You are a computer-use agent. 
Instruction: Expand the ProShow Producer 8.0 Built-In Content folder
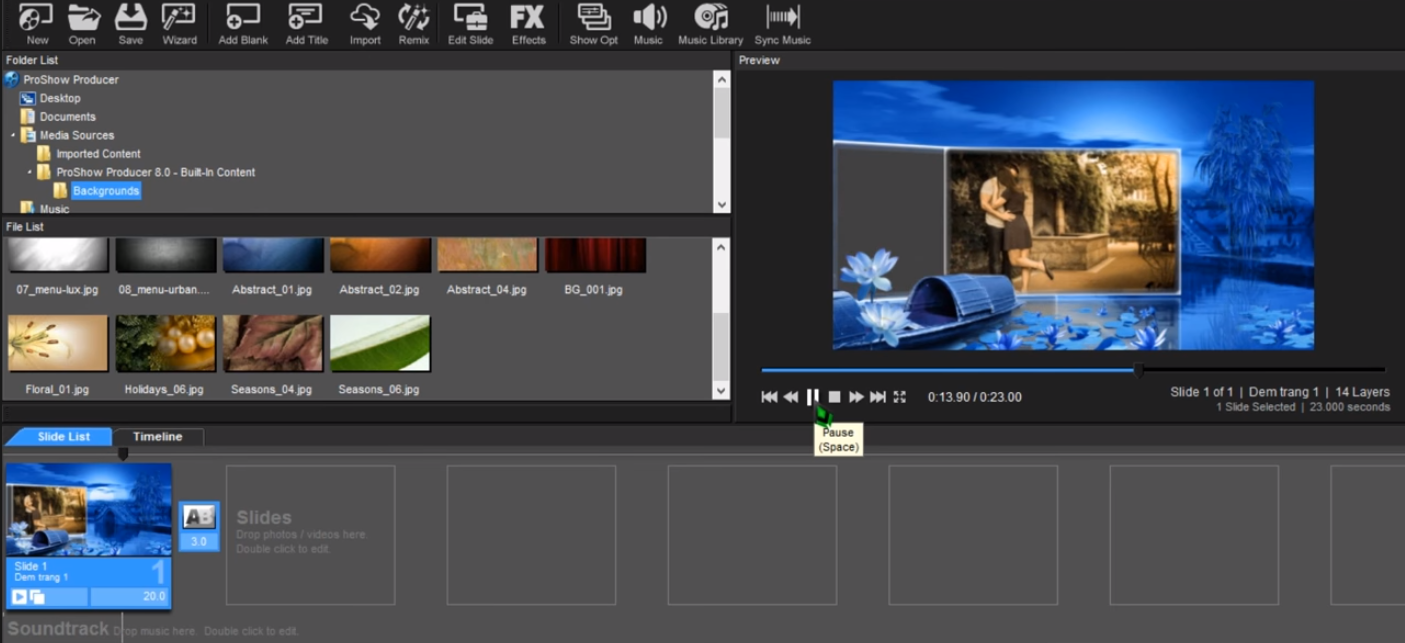point(31,172)
